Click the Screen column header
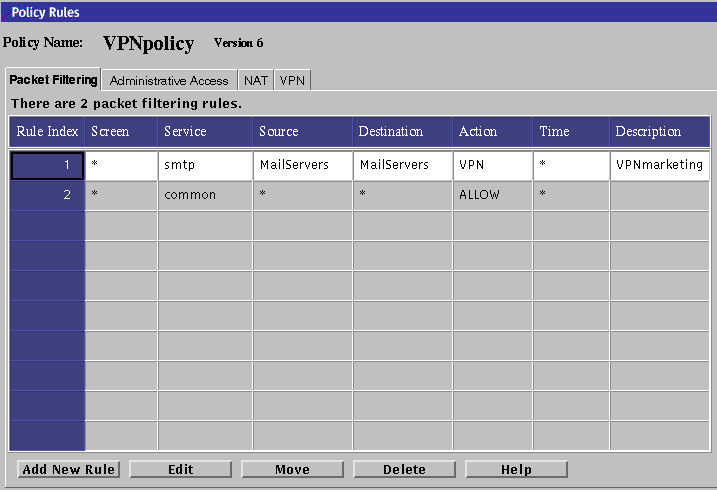This screenshot has height=490, width=717. pyautogui.click(x=121, y=132)
